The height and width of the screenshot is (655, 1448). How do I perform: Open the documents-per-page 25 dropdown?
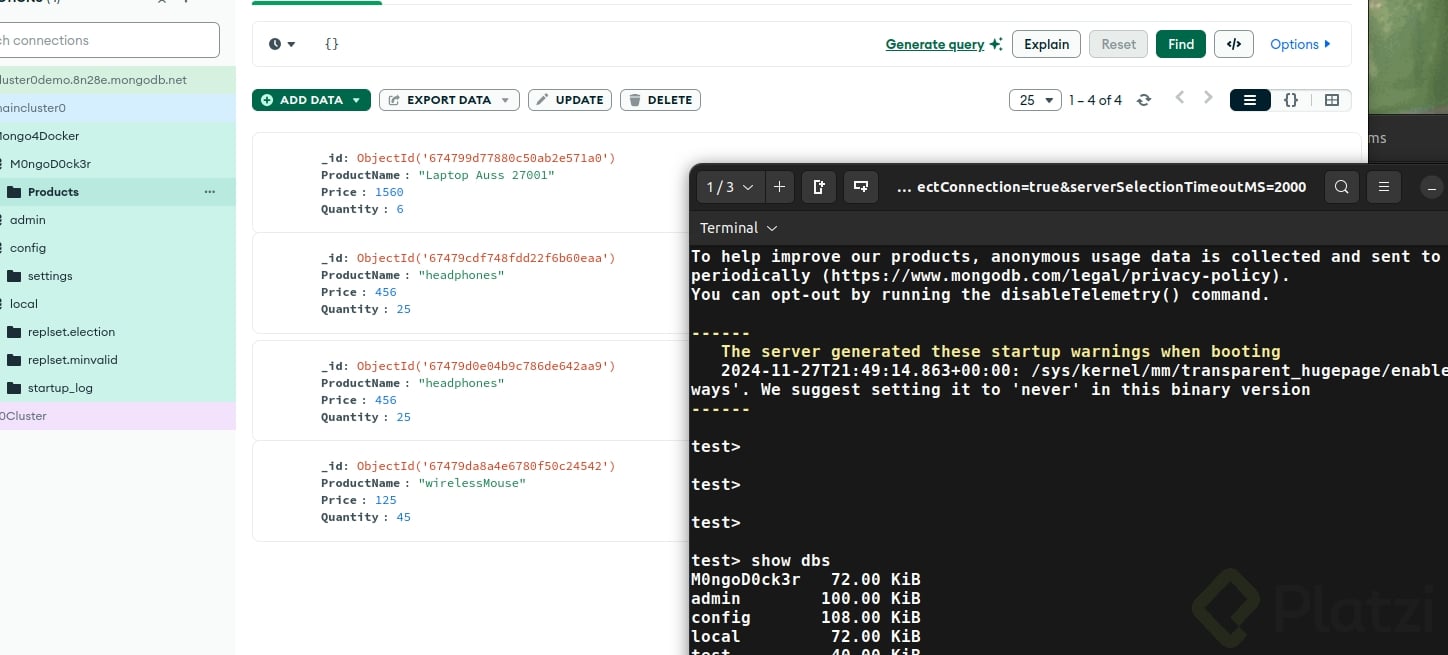click(1035, 100)
